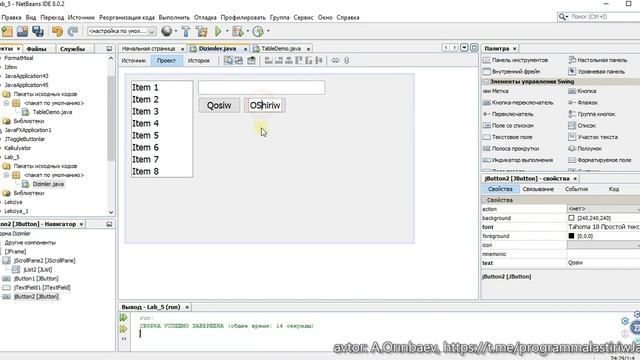
Task: Open the Preview Design icon in designer toolbar
Action: coord(251,60)
